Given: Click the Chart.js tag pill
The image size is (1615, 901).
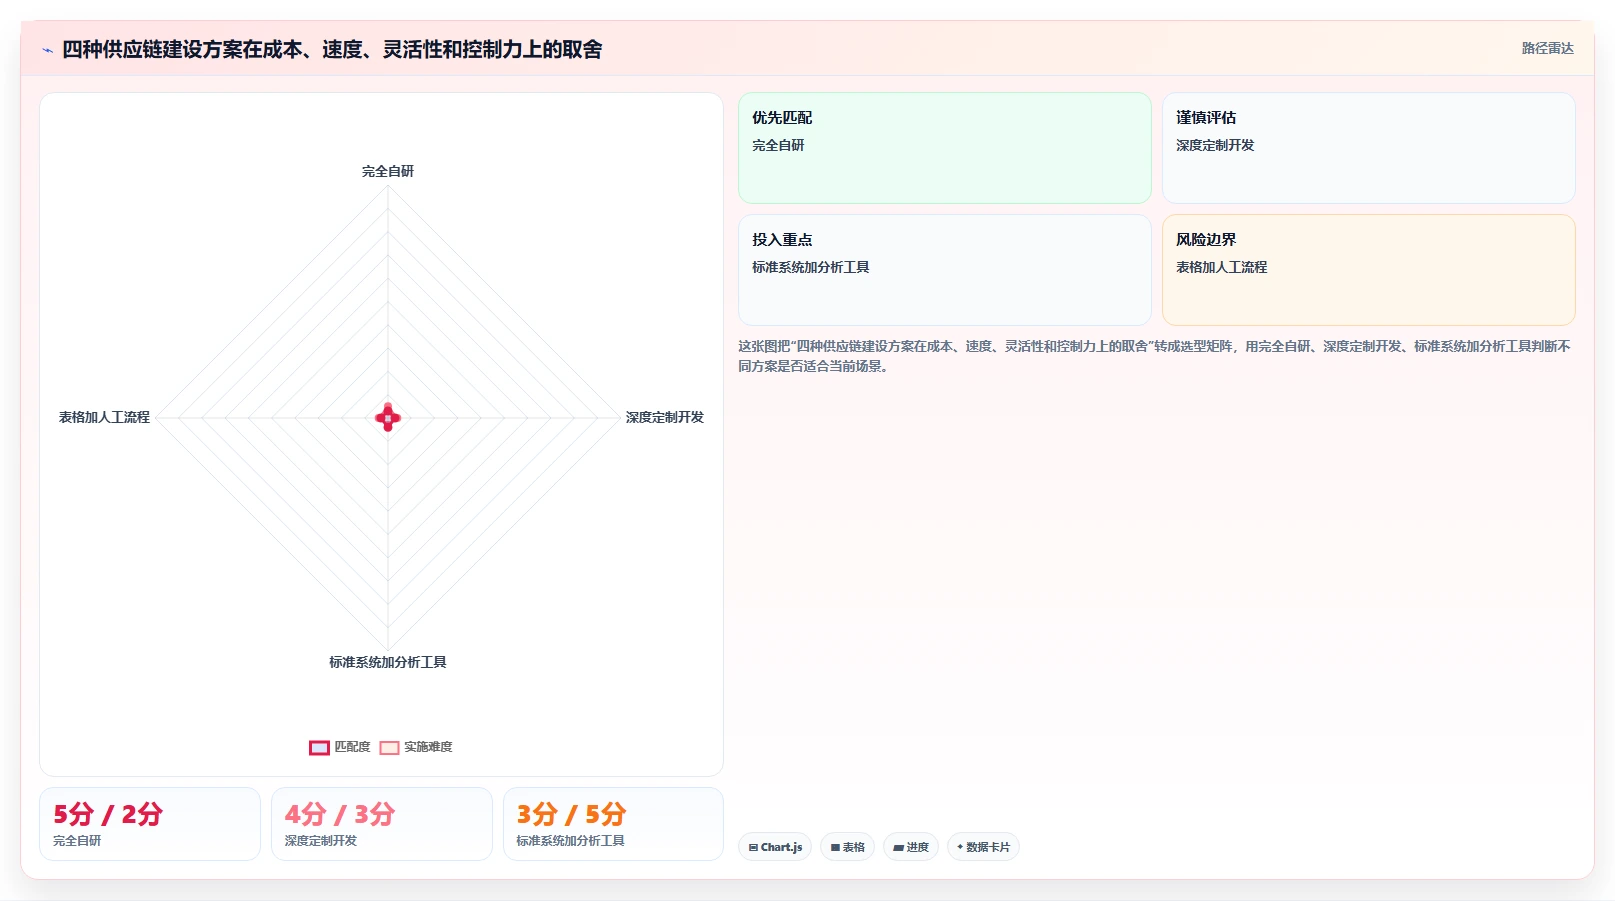Looking at the screenshot, I should point(775,847).
